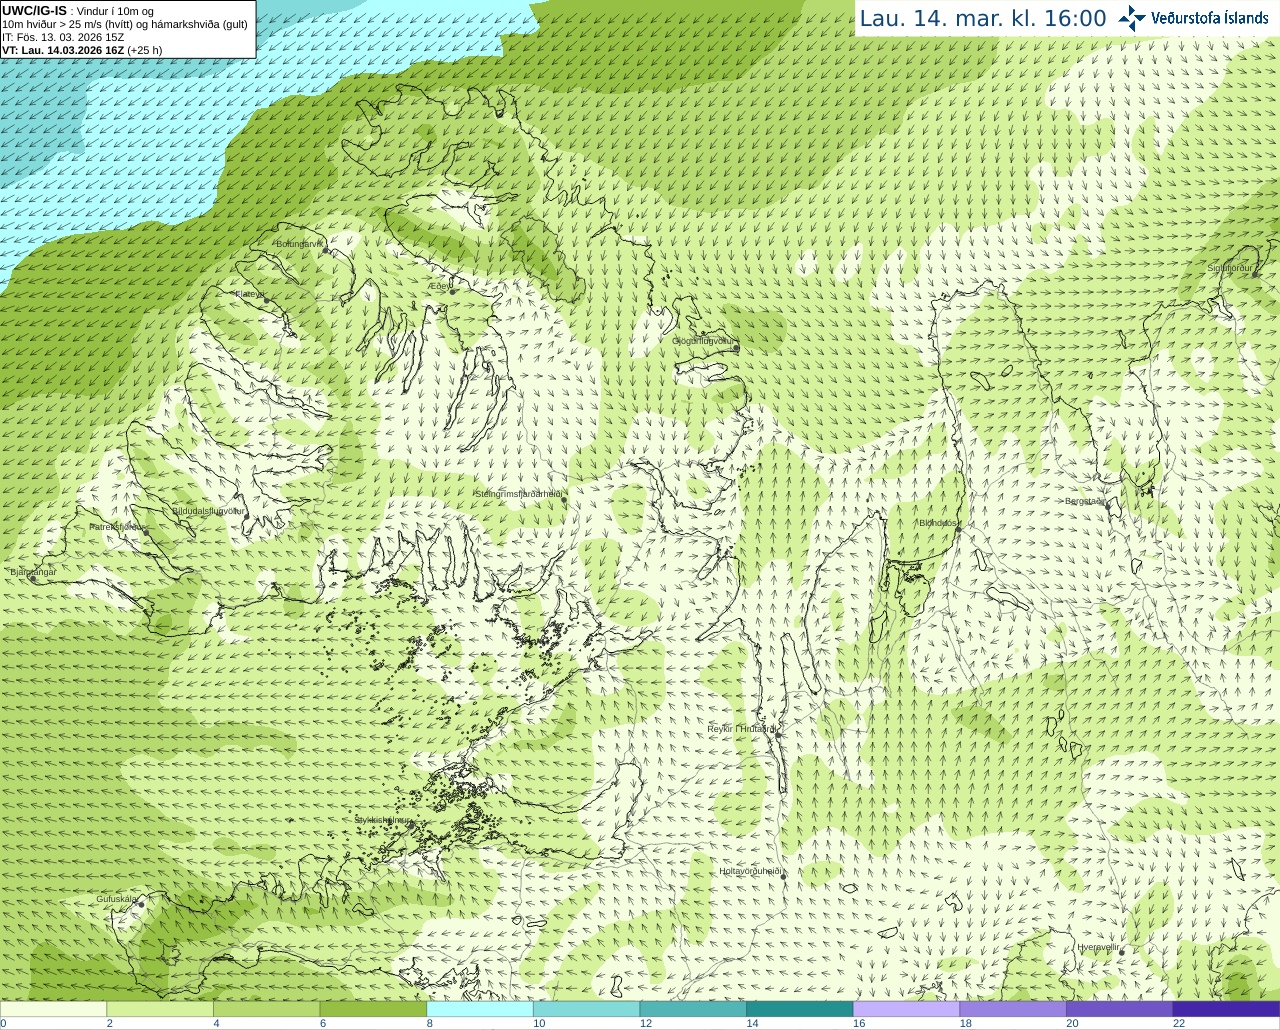Click the Blönduós station label
Screen dimensions: 1280x1030
coord(938,523)
